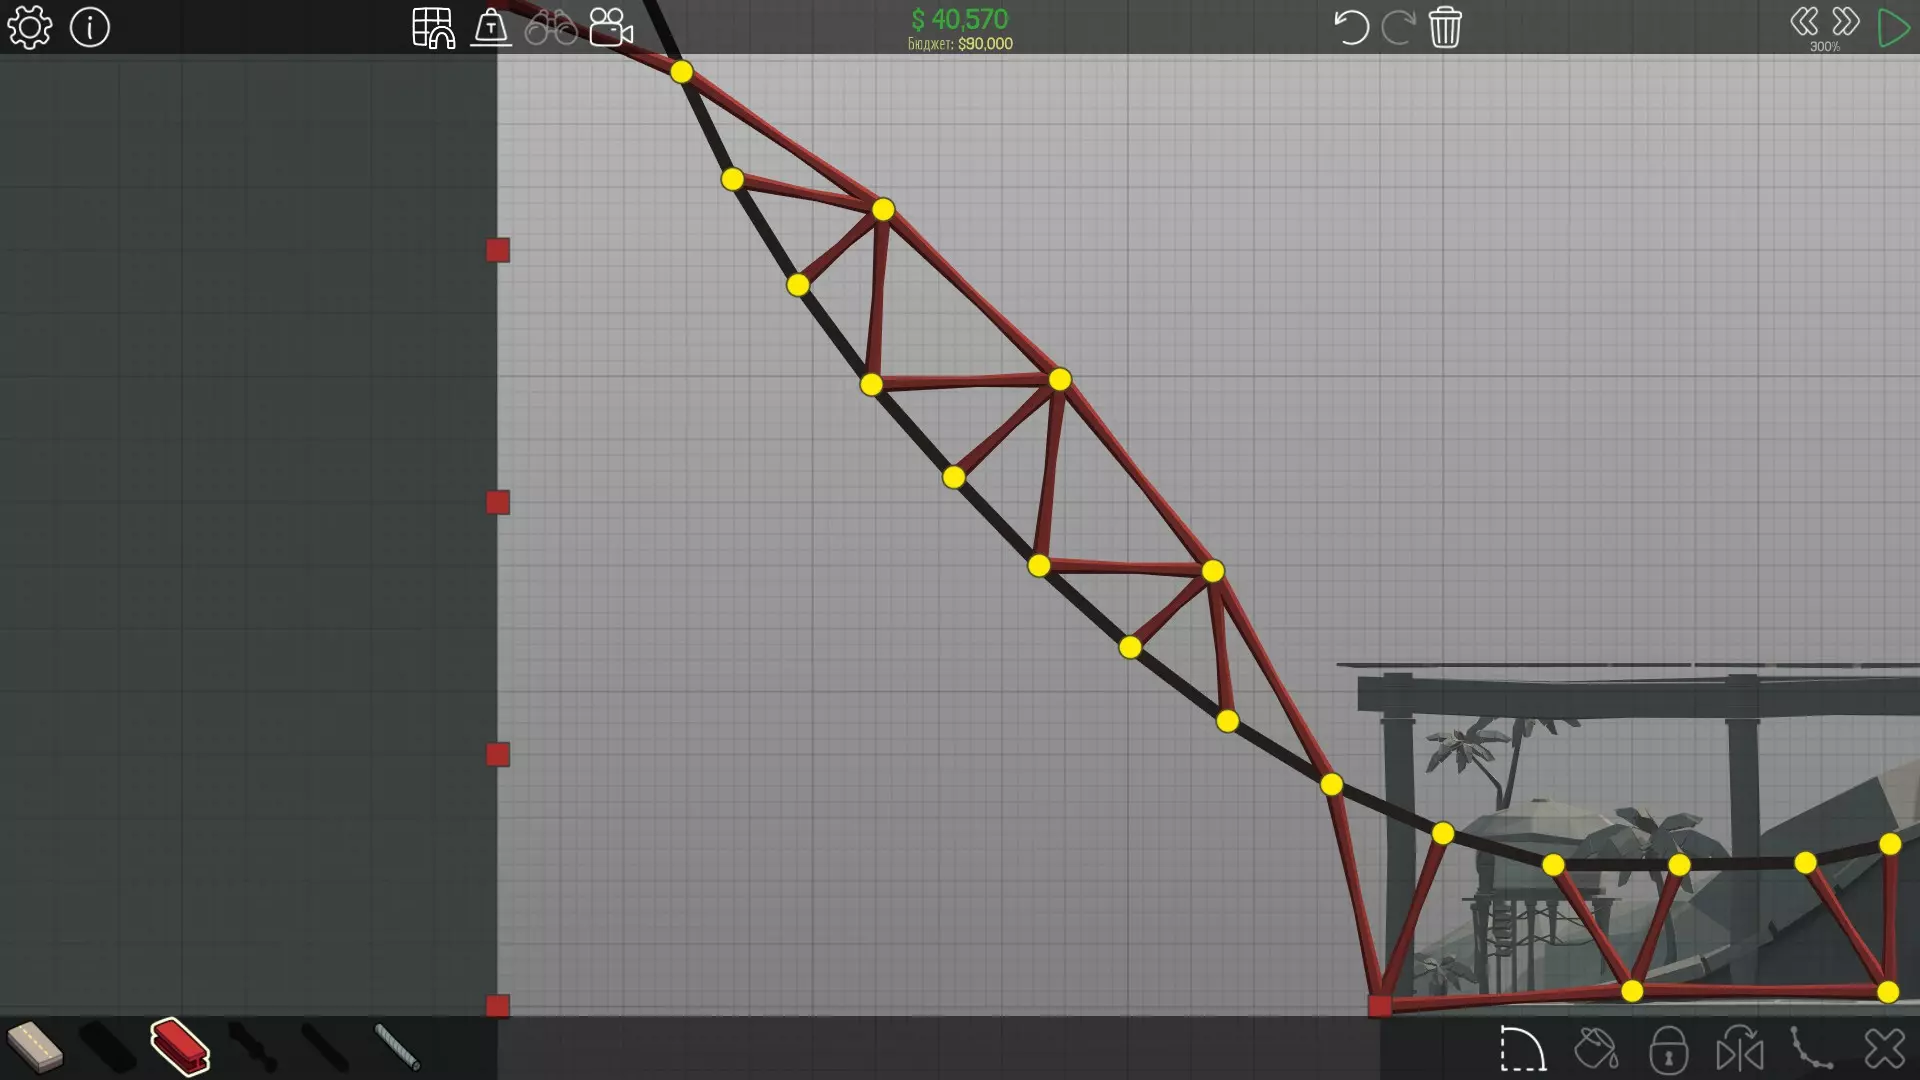Increase the simulation speed

coord(1846,22)
